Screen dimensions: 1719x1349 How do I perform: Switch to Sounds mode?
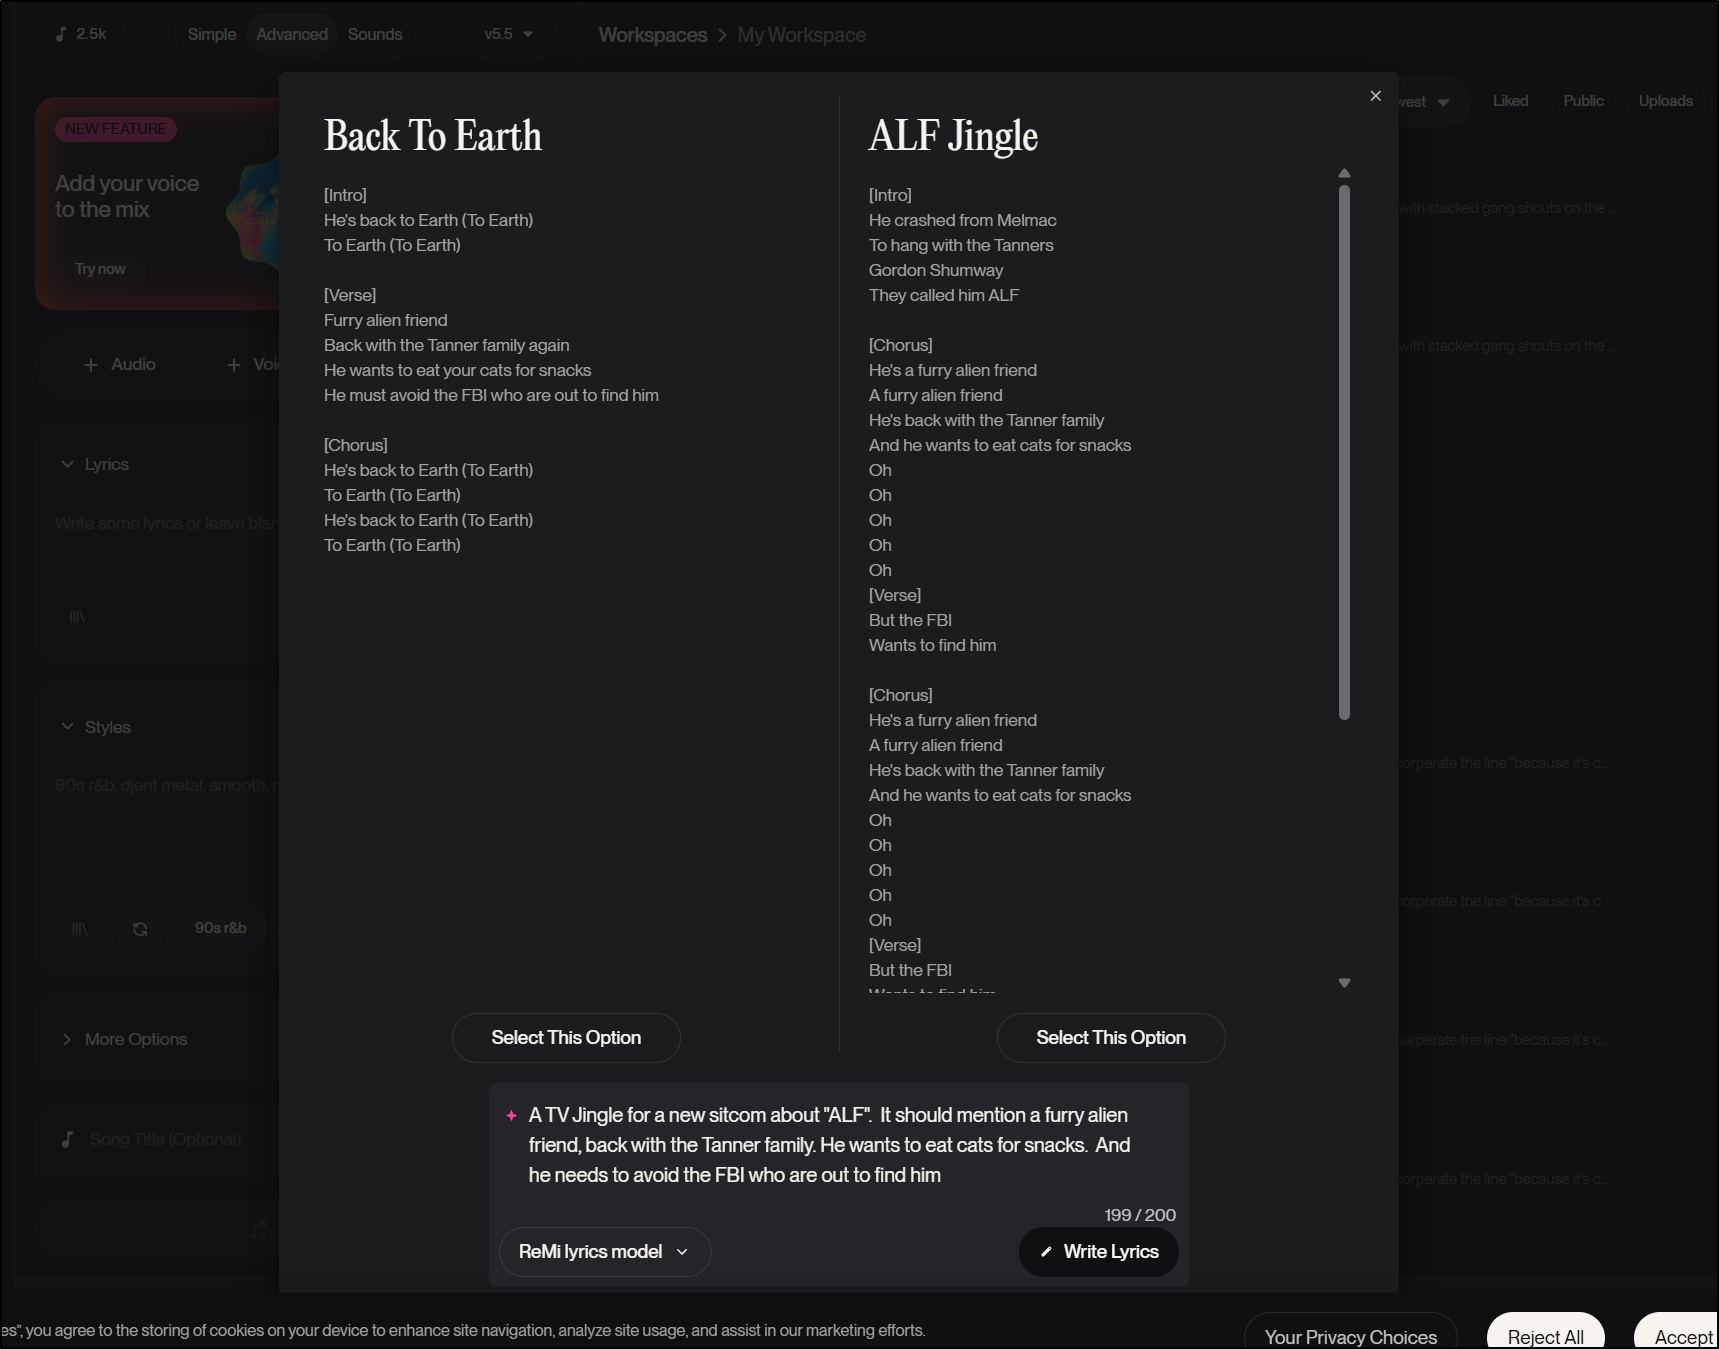click(375, 34)
